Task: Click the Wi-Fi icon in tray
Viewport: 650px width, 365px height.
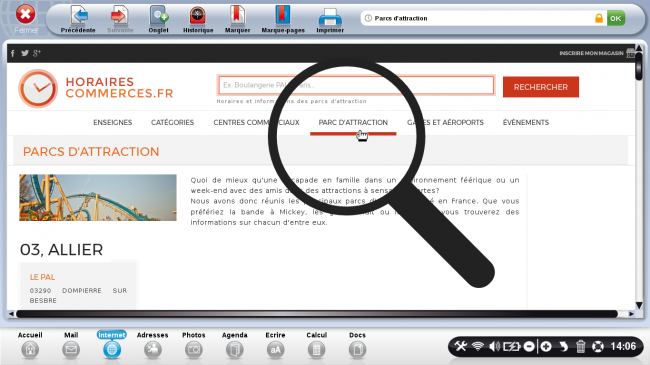Action: tap(478, 346)
